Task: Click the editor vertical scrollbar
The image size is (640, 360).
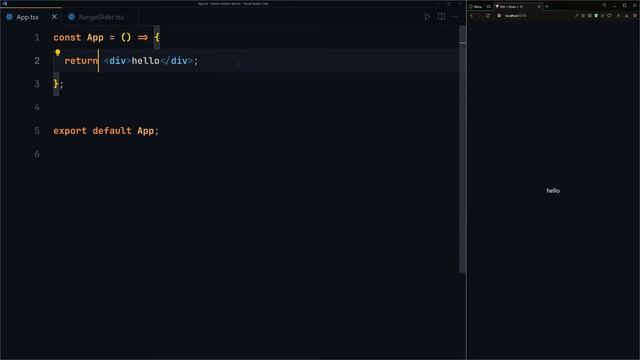Action: tap(462, 149)
